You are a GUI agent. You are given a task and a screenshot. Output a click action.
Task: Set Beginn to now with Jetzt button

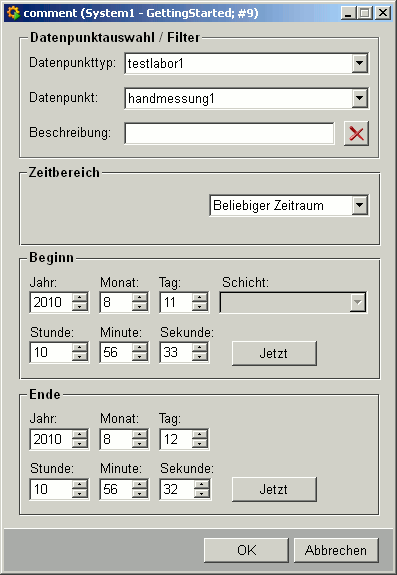(x=274, y=353)
